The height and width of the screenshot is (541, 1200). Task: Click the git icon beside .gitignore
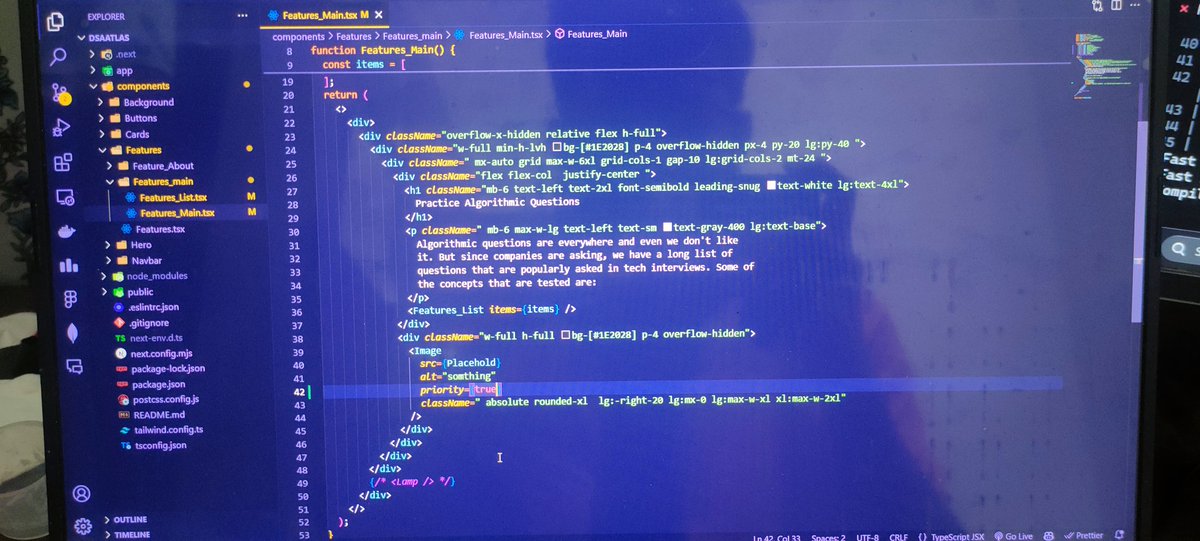(x=119, y=324)
